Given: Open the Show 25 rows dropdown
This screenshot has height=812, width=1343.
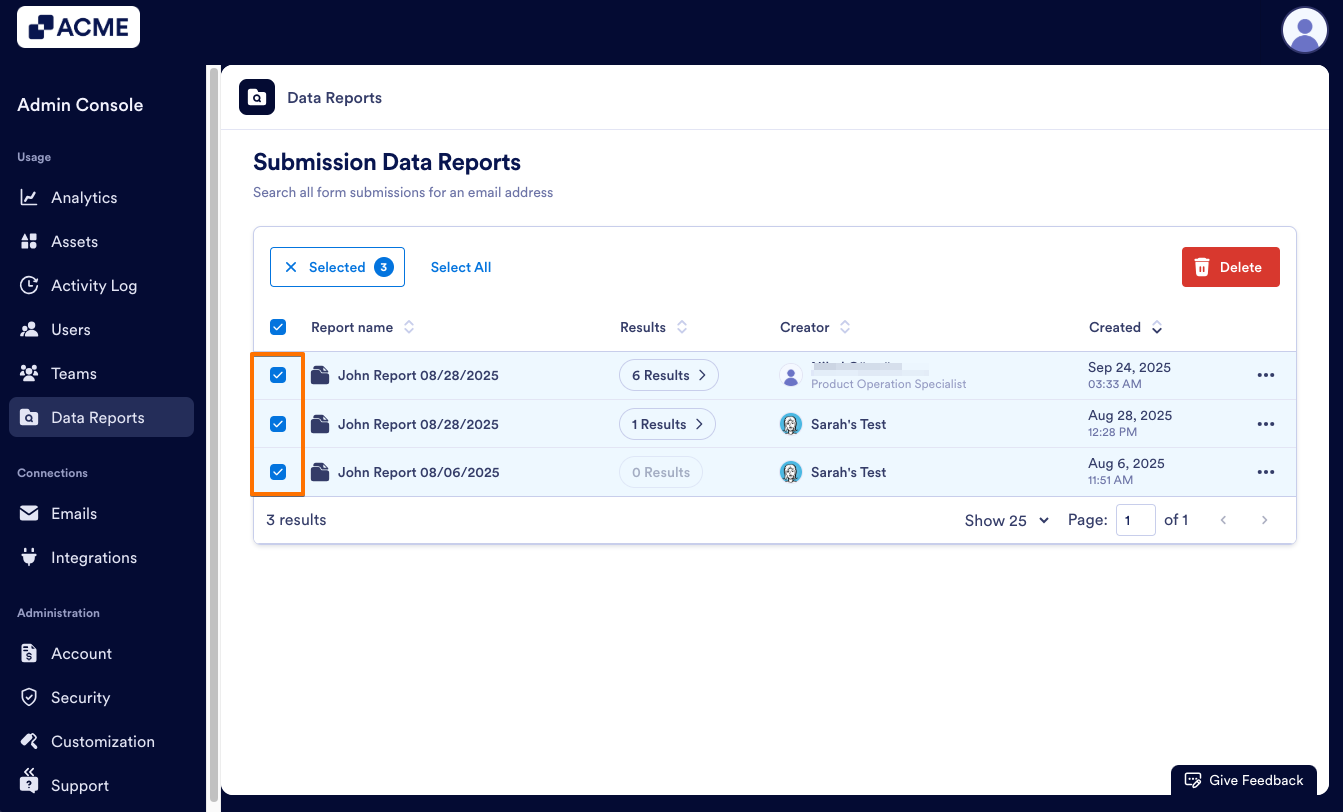Looking at the screenshot, I should (1006, 520).
